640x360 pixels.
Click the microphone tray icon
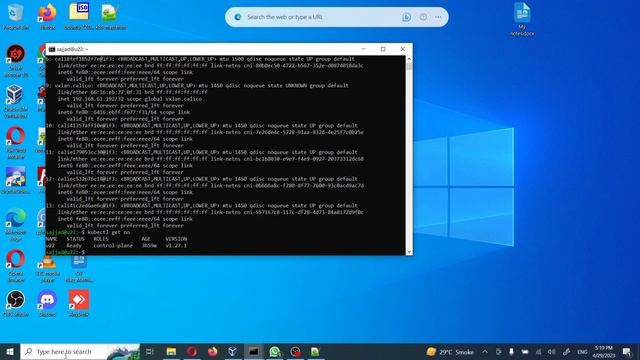(x=511, y=352)
